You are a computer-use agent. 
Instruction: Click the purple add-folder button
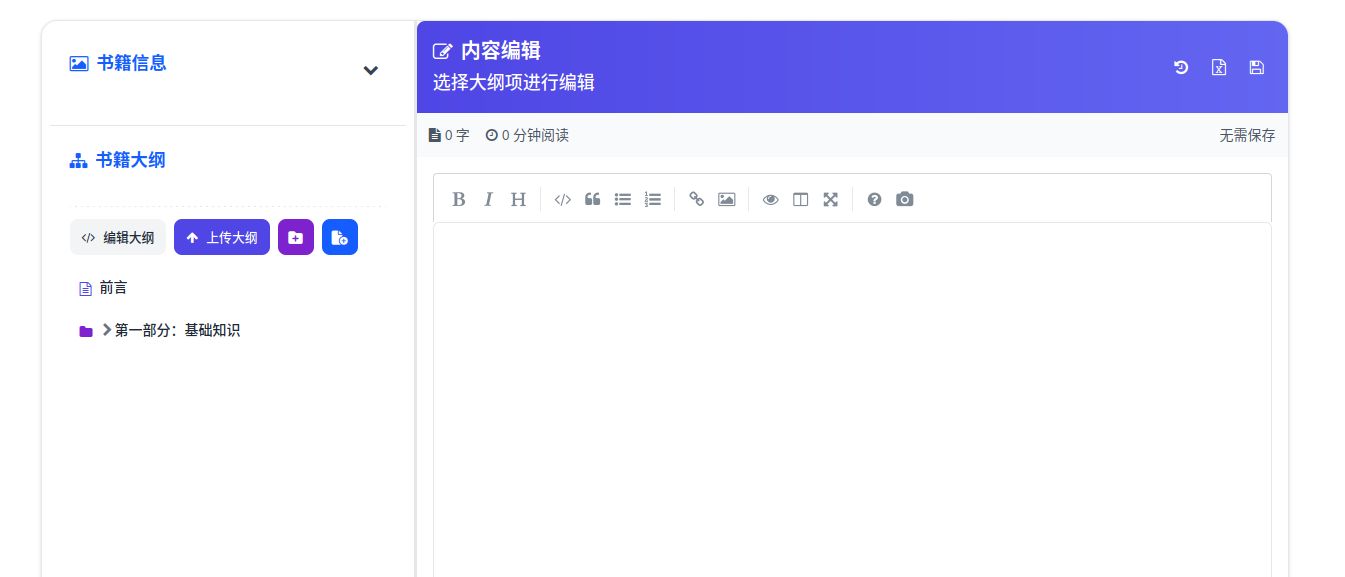[x=296, y=237]
